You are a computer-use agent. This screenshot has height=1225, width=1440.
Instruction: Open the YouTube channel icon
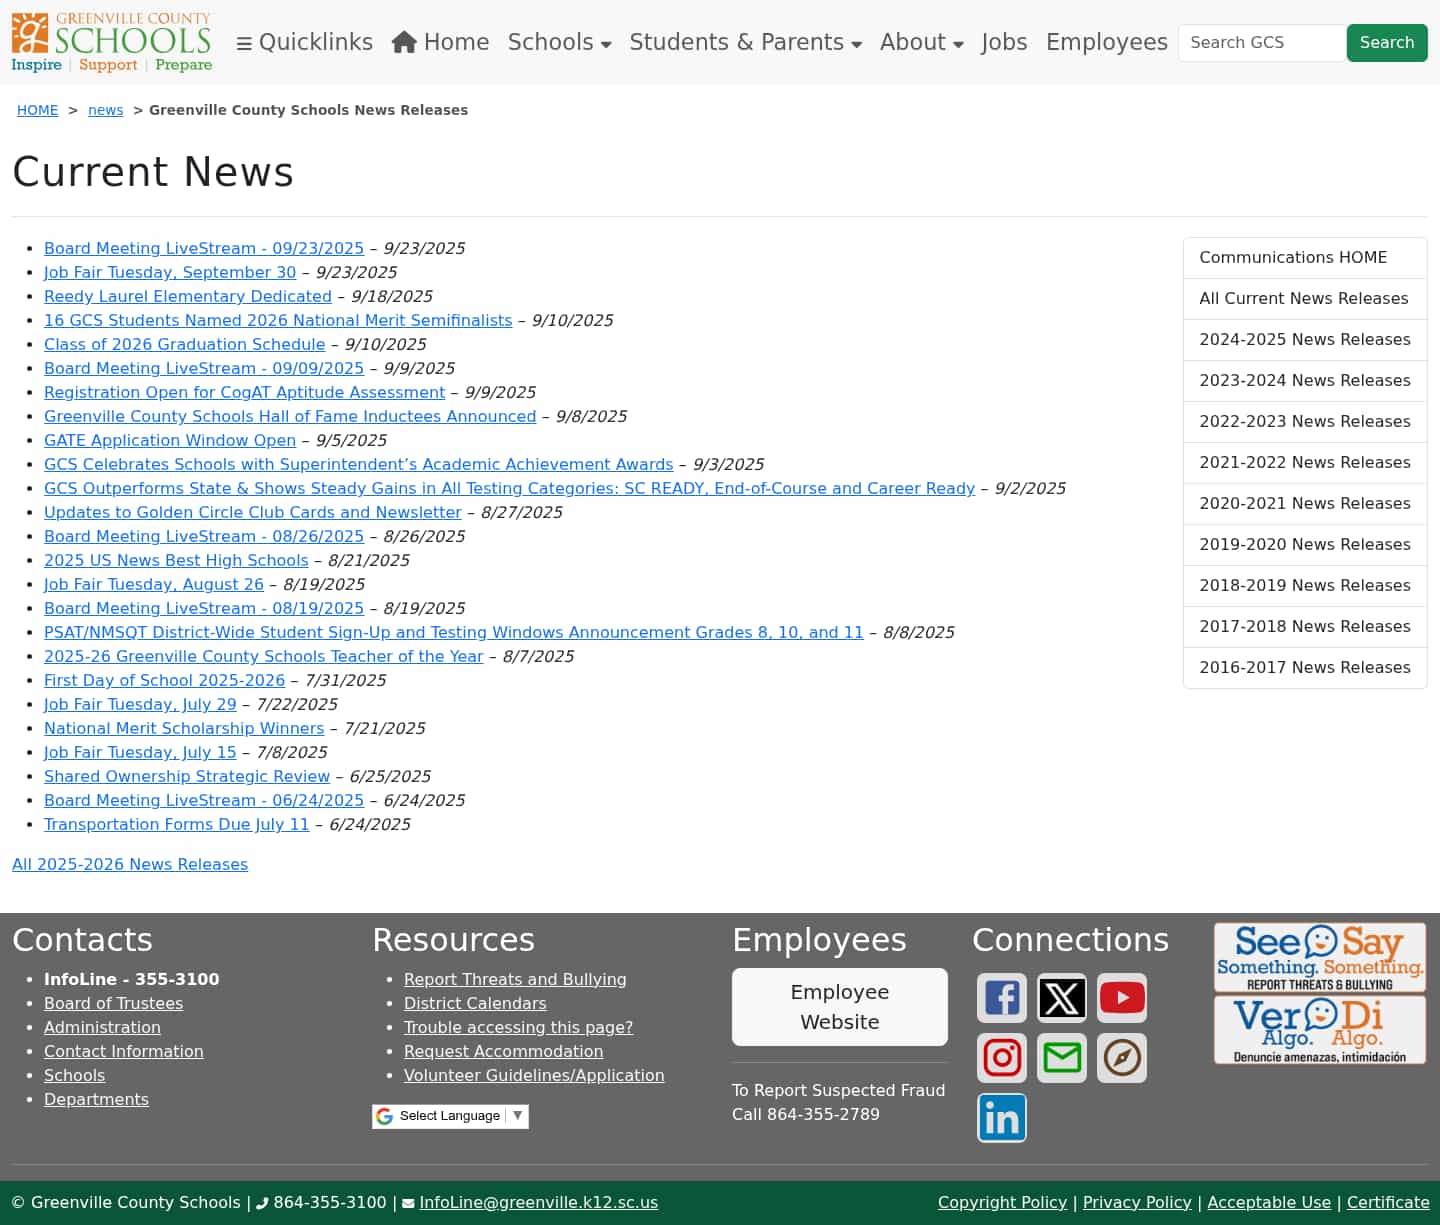pyautogui.click(x=1121, y=998)
